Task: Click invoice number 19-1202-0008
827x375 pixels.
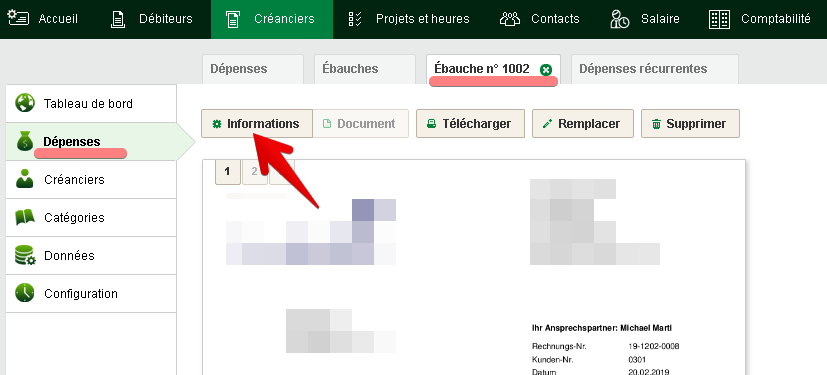Action: tap(653, 347)
